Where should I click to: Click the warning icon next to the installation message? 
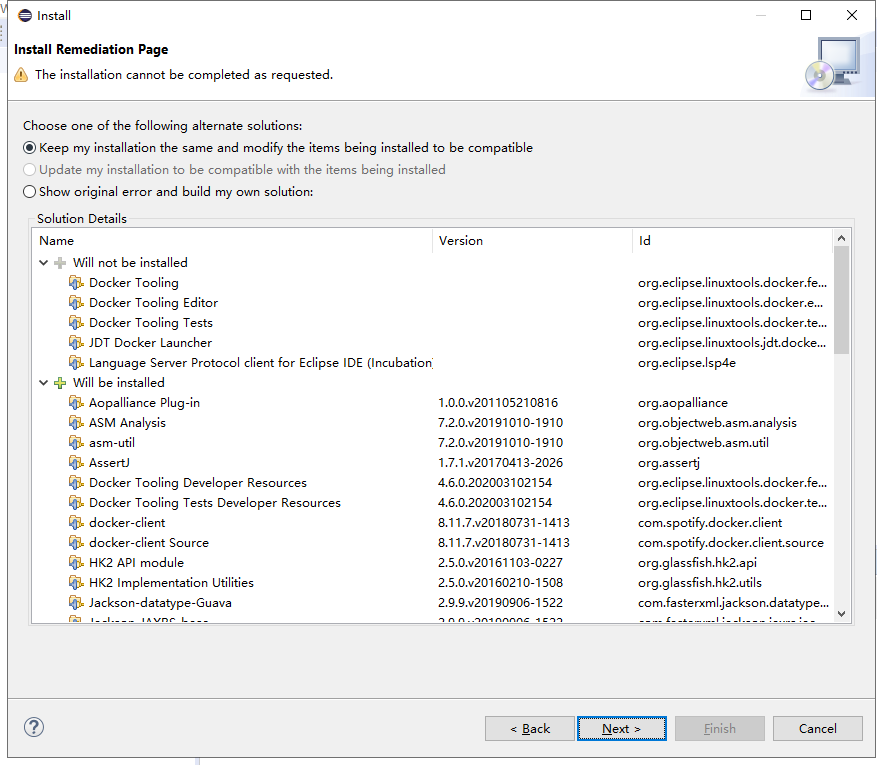[x=21, y=75]
